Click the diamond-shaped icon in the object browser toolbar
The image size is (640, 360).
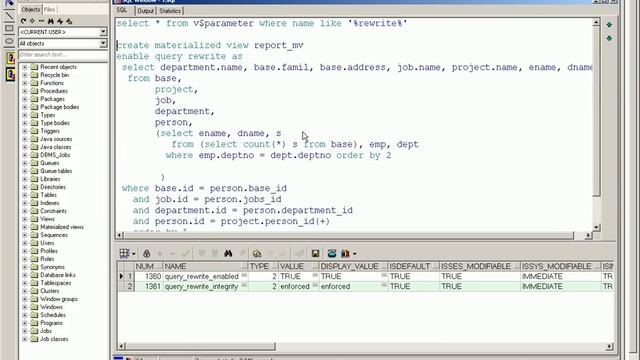tap(32, 21)
